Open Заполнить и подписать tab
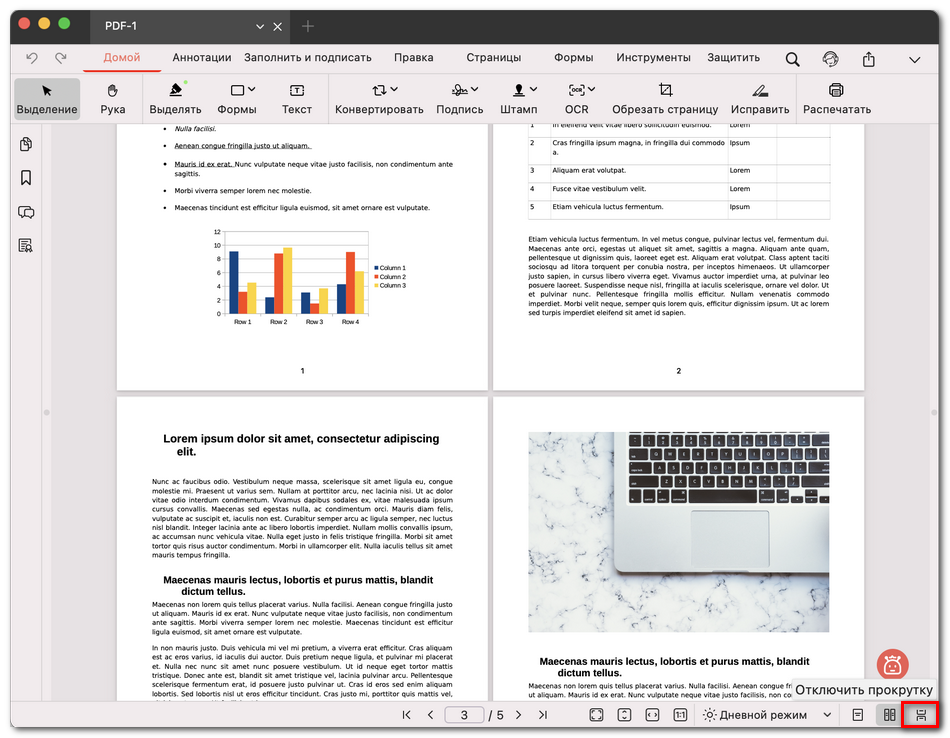Image resolution: width=950 pixels, height=738 pixels. [308, 58]
